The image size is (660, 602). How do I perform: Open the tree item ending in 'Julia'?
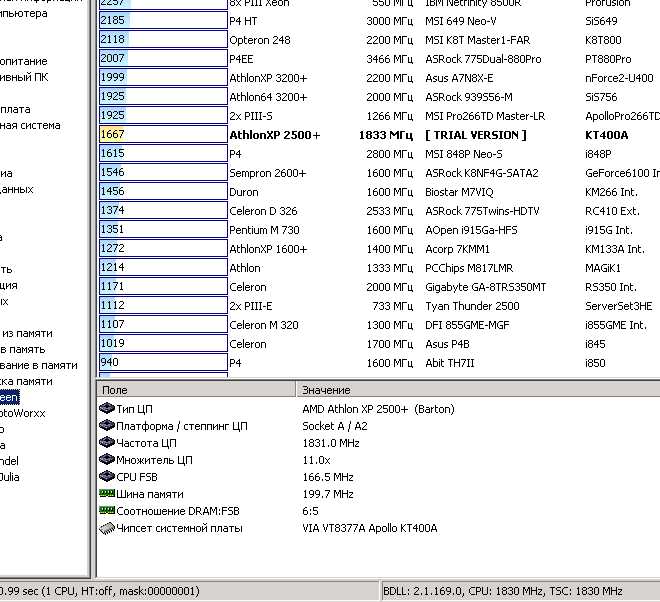tap(10, 477)
